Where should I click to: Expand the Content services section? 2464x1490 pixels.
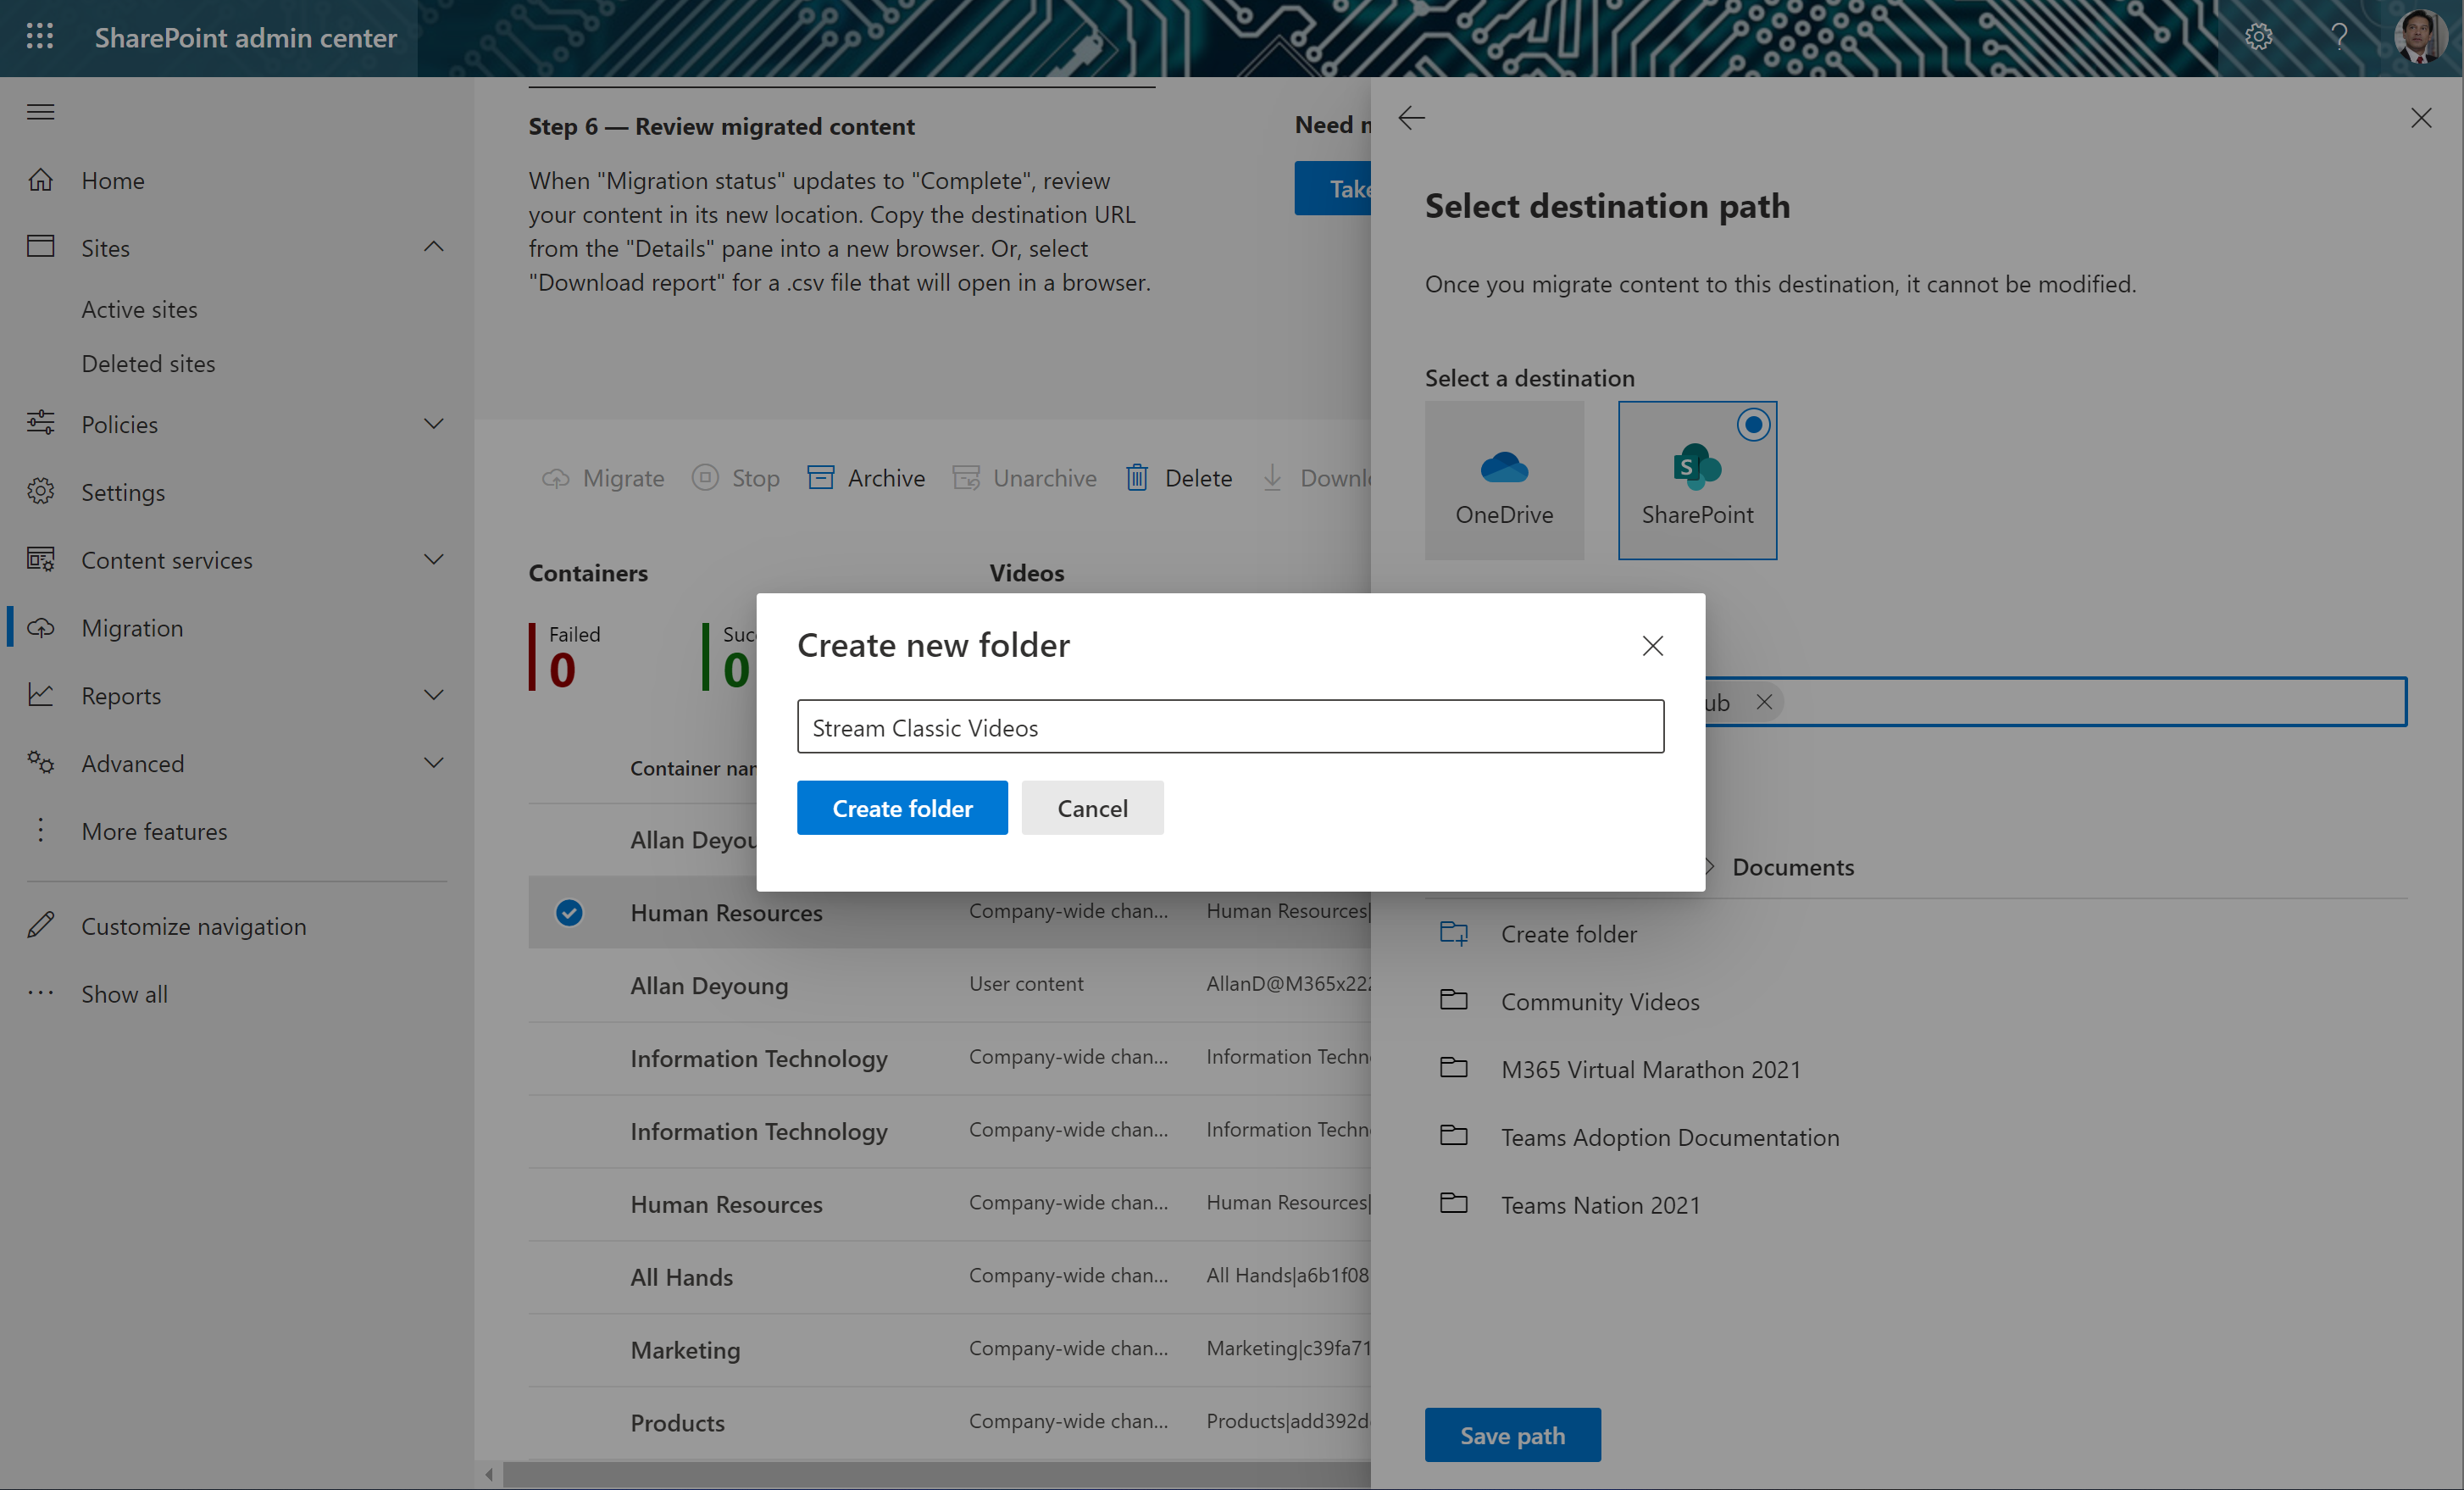(433, 559)
